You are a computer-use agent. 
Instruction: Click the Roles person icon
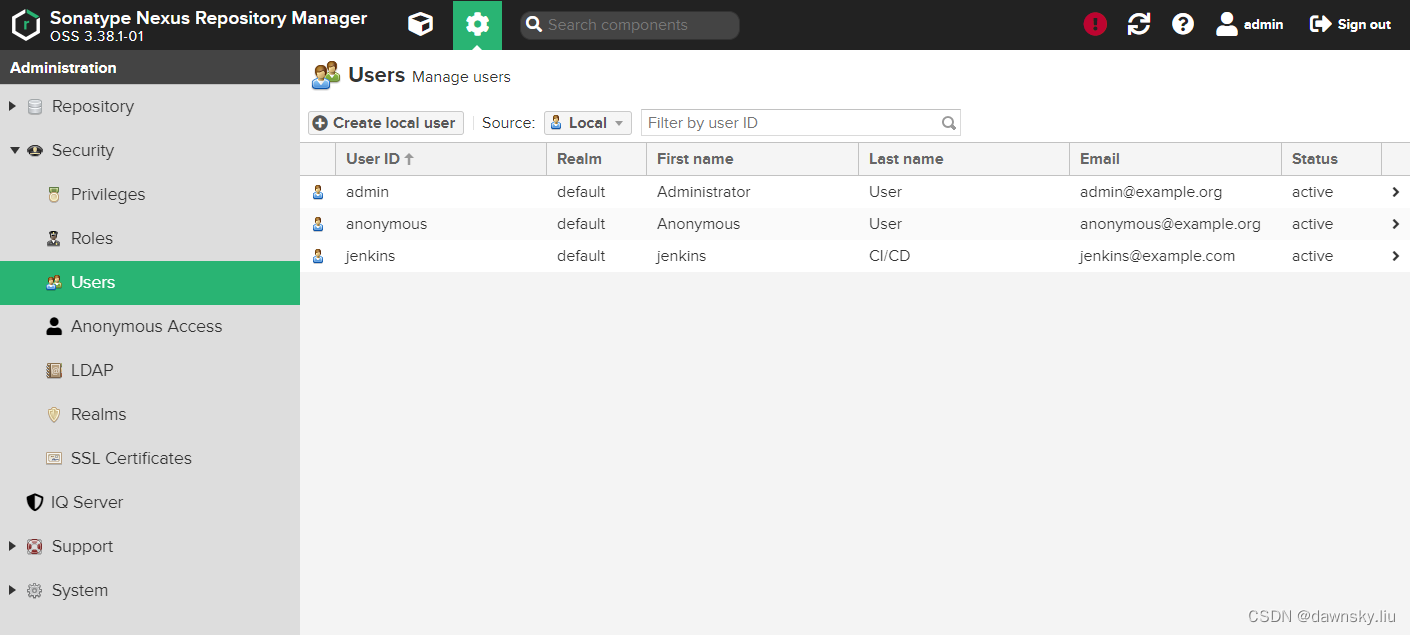pos(54,238)
